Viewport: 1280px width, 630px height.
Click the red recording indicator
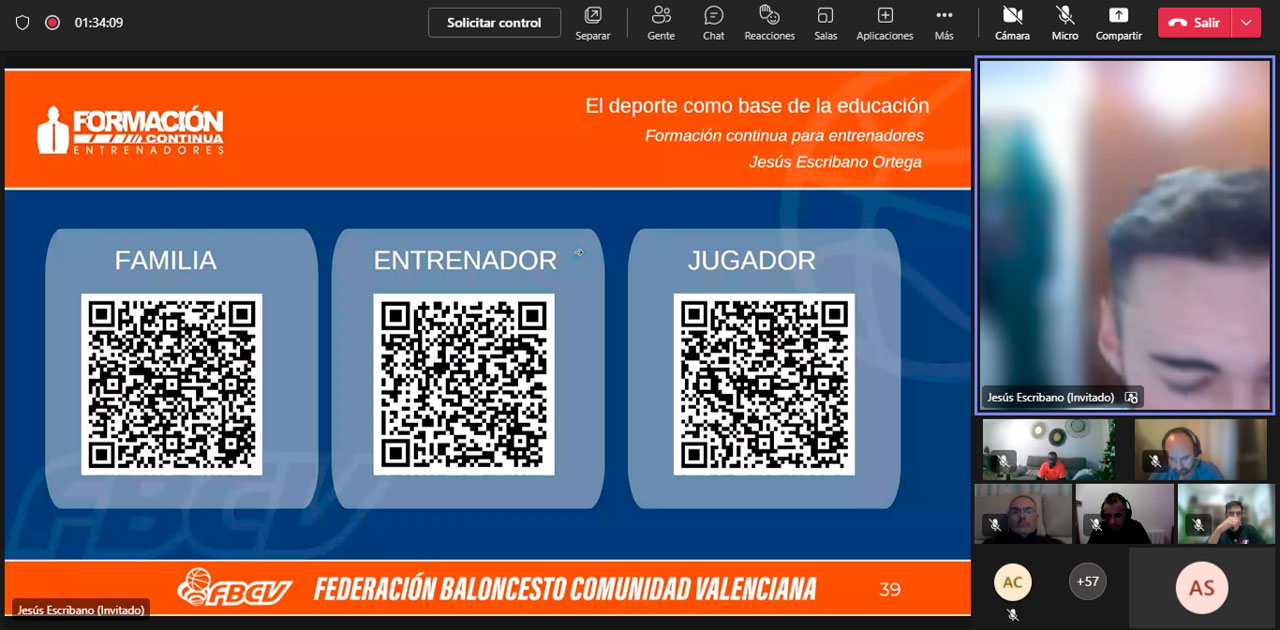tap(52, 22)
